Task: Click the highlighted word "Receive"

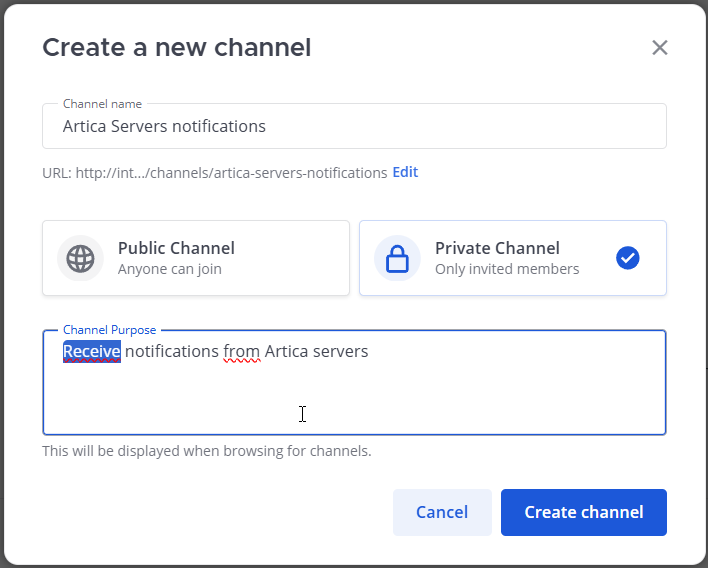Action: 92,352
